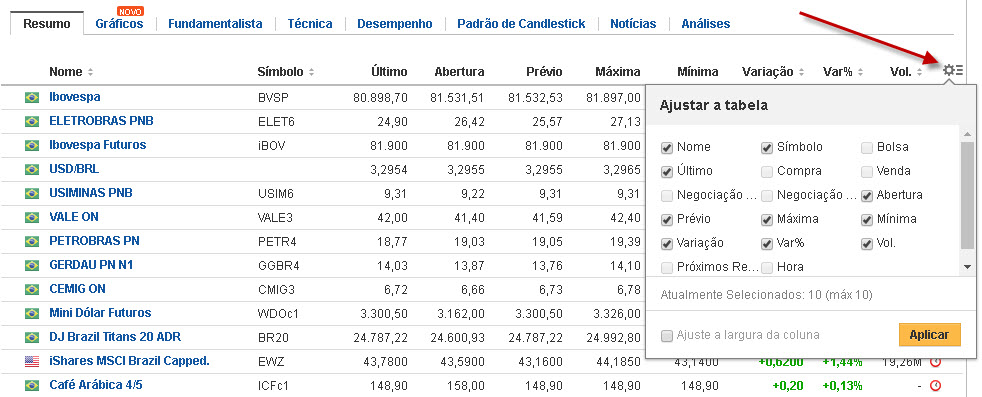Click the clock icon in Café Arábica row

[x=936, y=386]
